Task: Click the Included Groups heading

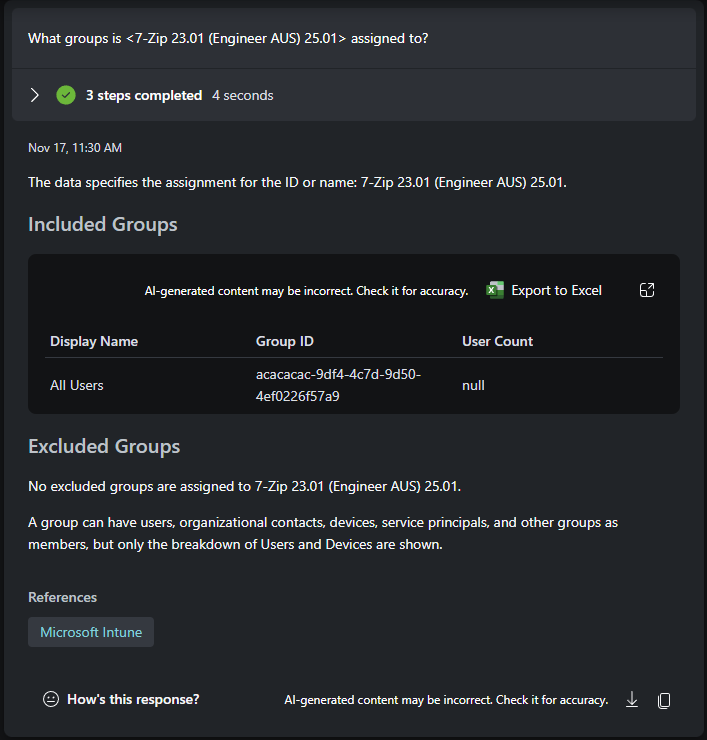Action: coord(103,224)
